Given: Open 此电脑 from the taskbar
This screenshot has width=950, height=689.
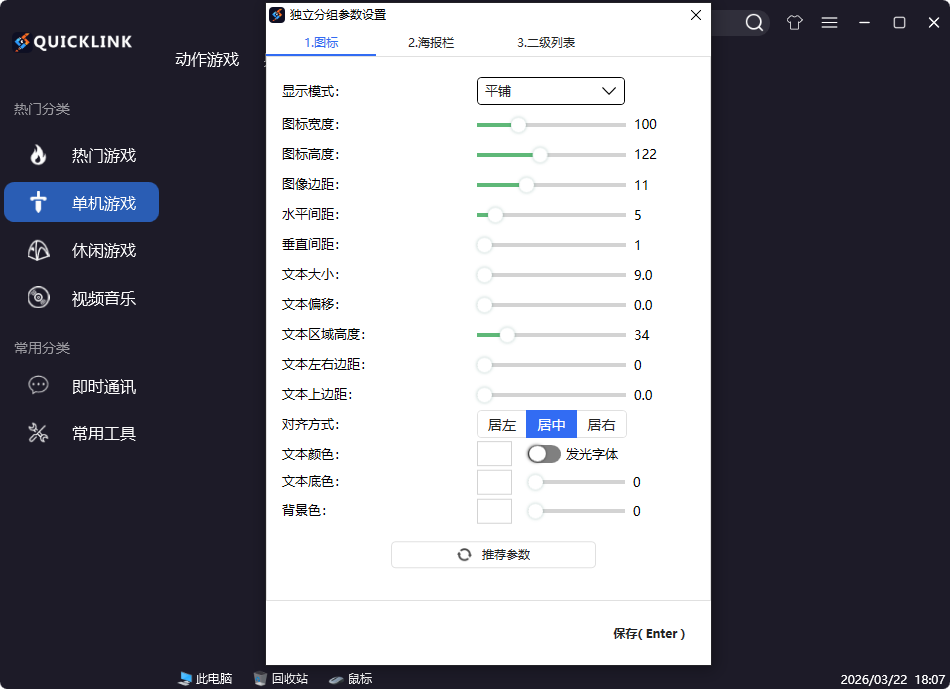Looking at the screenshot, I should point(204,678).
